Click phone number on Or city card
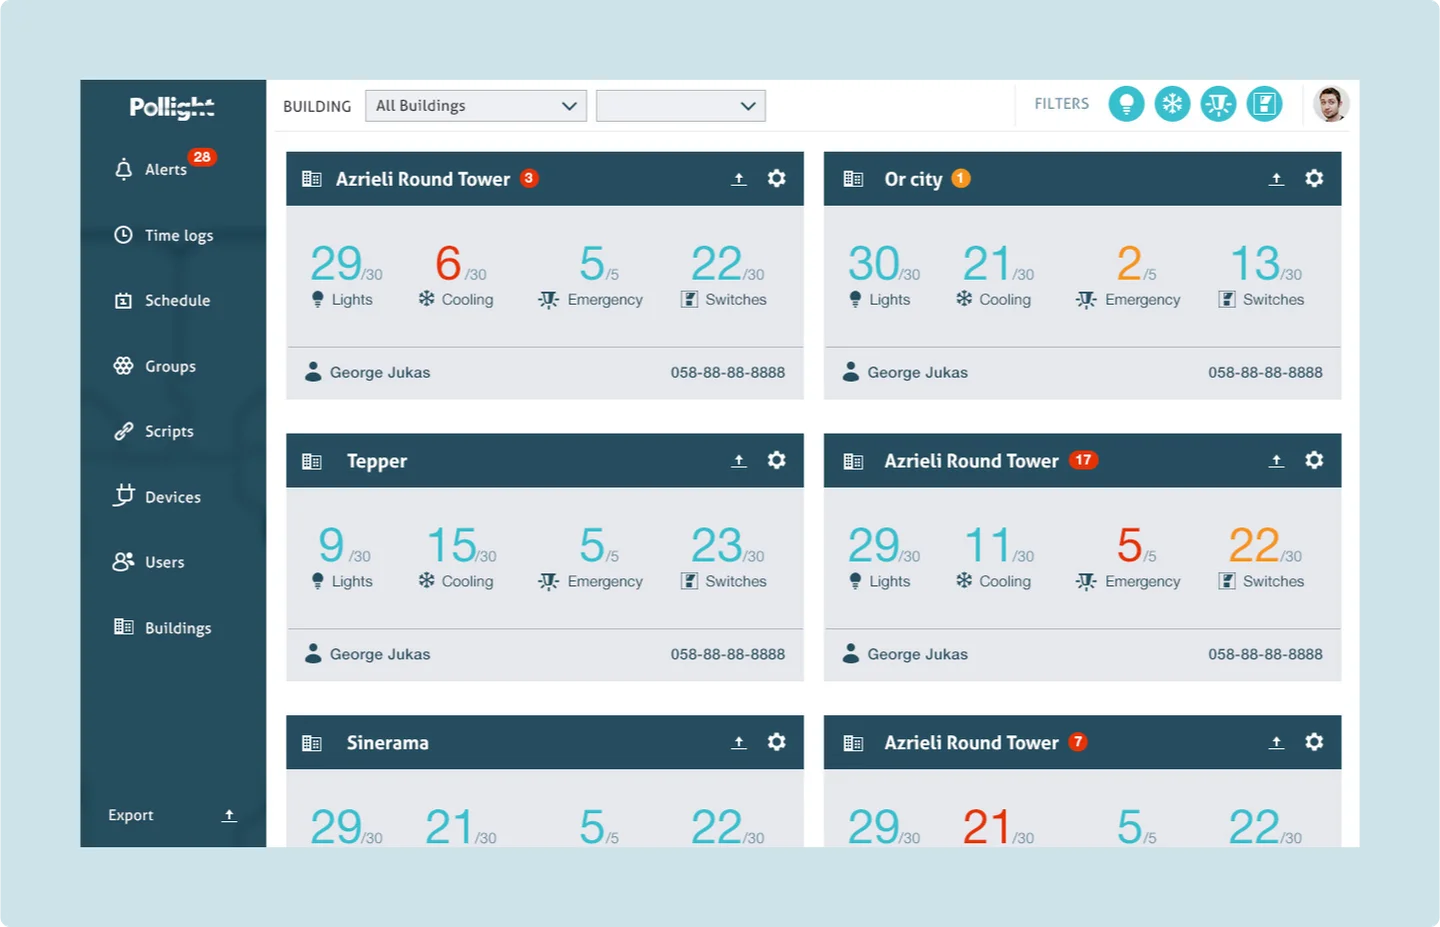The image size is (1440, 927). click(x=1265, y=372)
